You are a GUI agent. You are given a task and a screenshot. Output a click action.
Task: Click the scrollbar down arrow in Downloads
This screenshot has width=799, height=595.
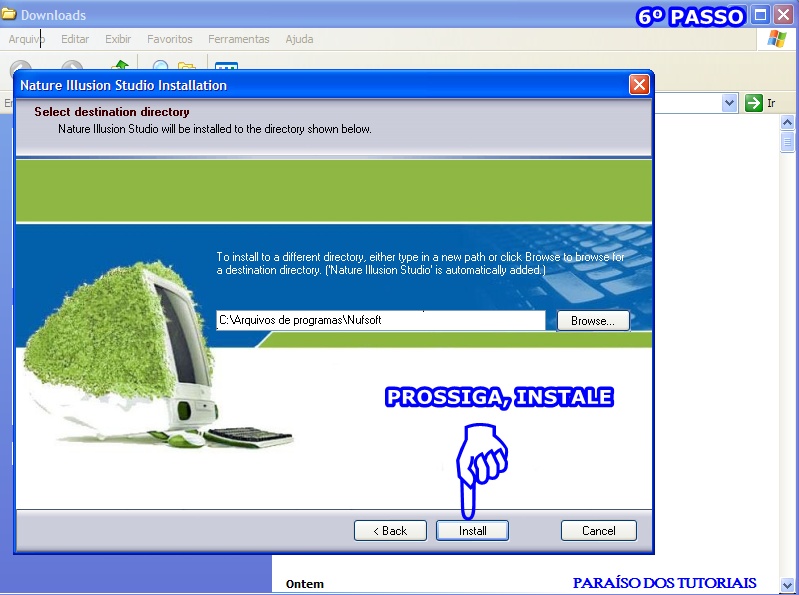tap(787, 584)
